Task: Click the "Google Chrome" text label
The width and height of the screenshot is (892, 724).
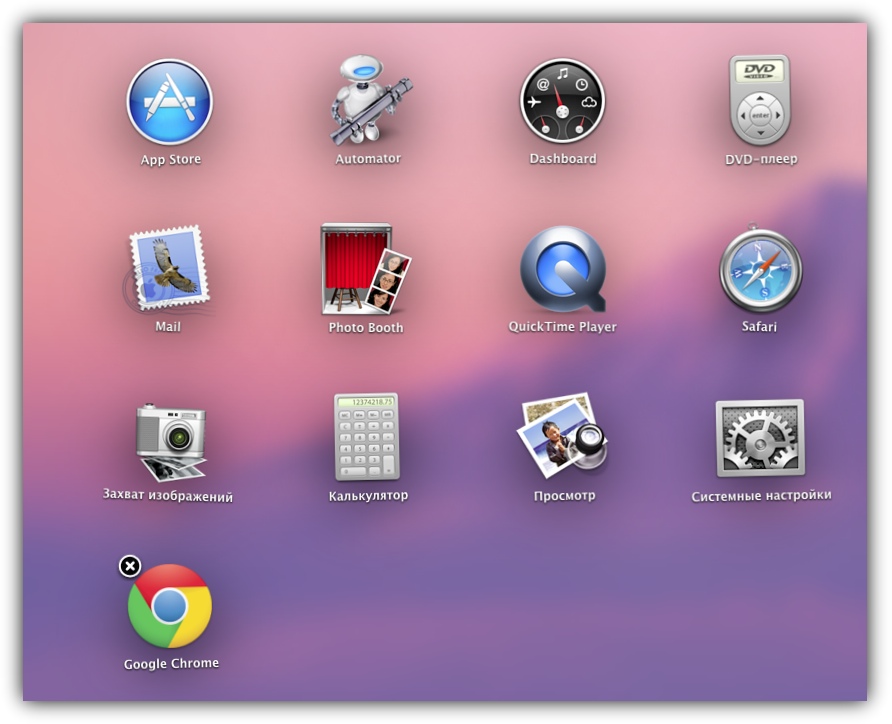Action: [x=171, y=663]
